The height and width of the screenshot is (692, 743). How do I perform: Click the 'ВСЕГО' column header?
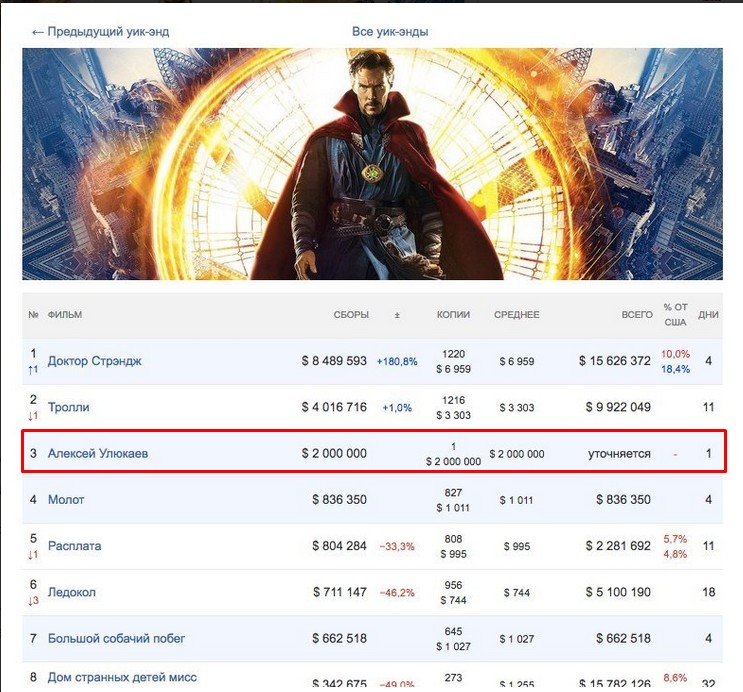(x=637, y=315)
